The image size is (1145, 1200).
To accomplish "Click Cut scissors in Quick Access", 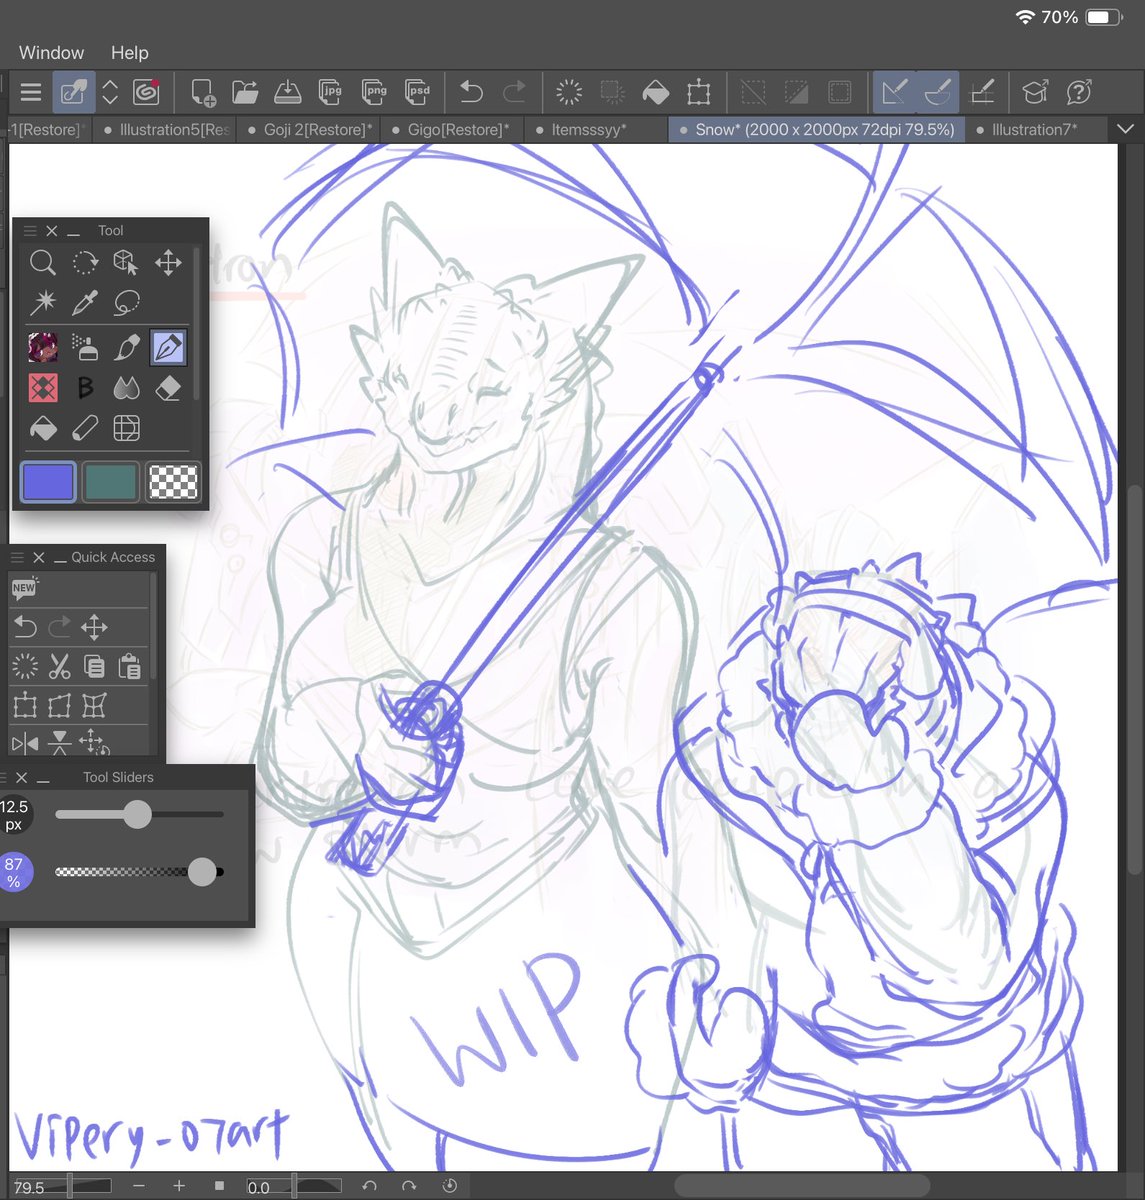I will (60, 666).
